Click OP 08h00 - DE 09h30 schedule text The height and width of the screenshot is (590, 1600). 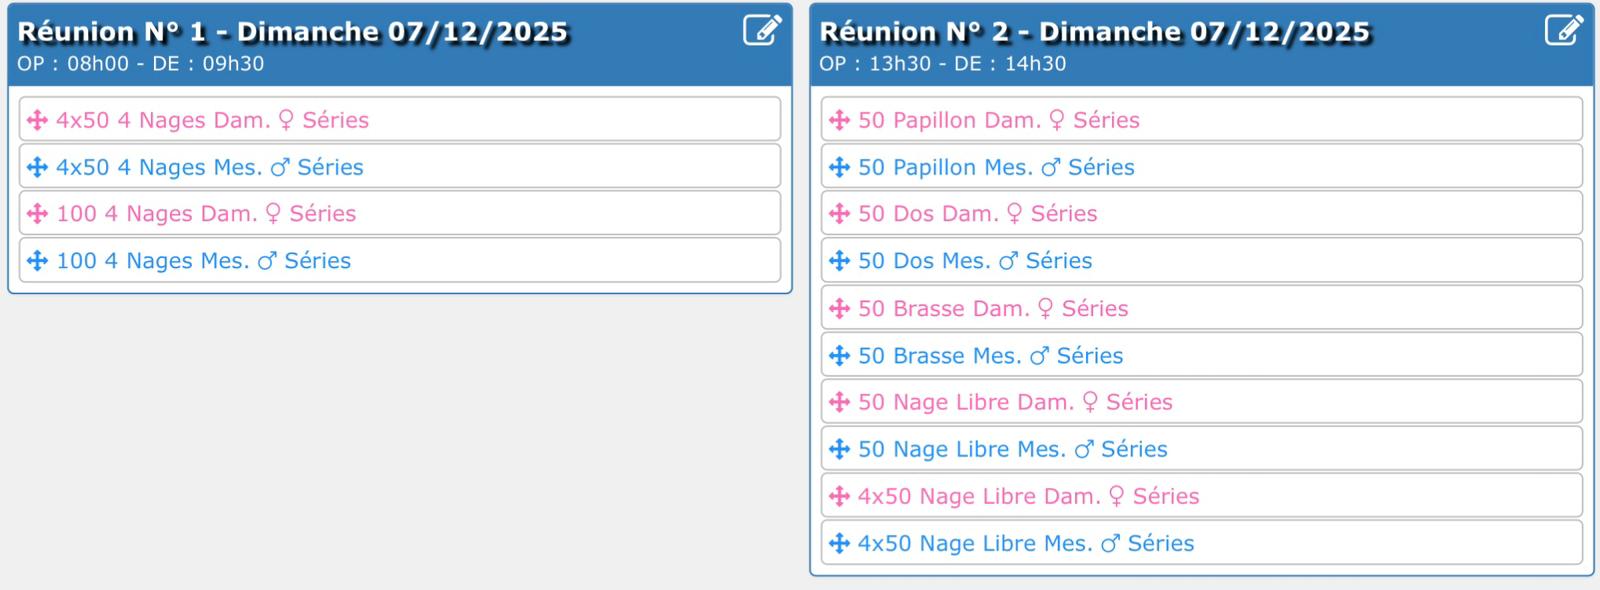pos(140,64)
